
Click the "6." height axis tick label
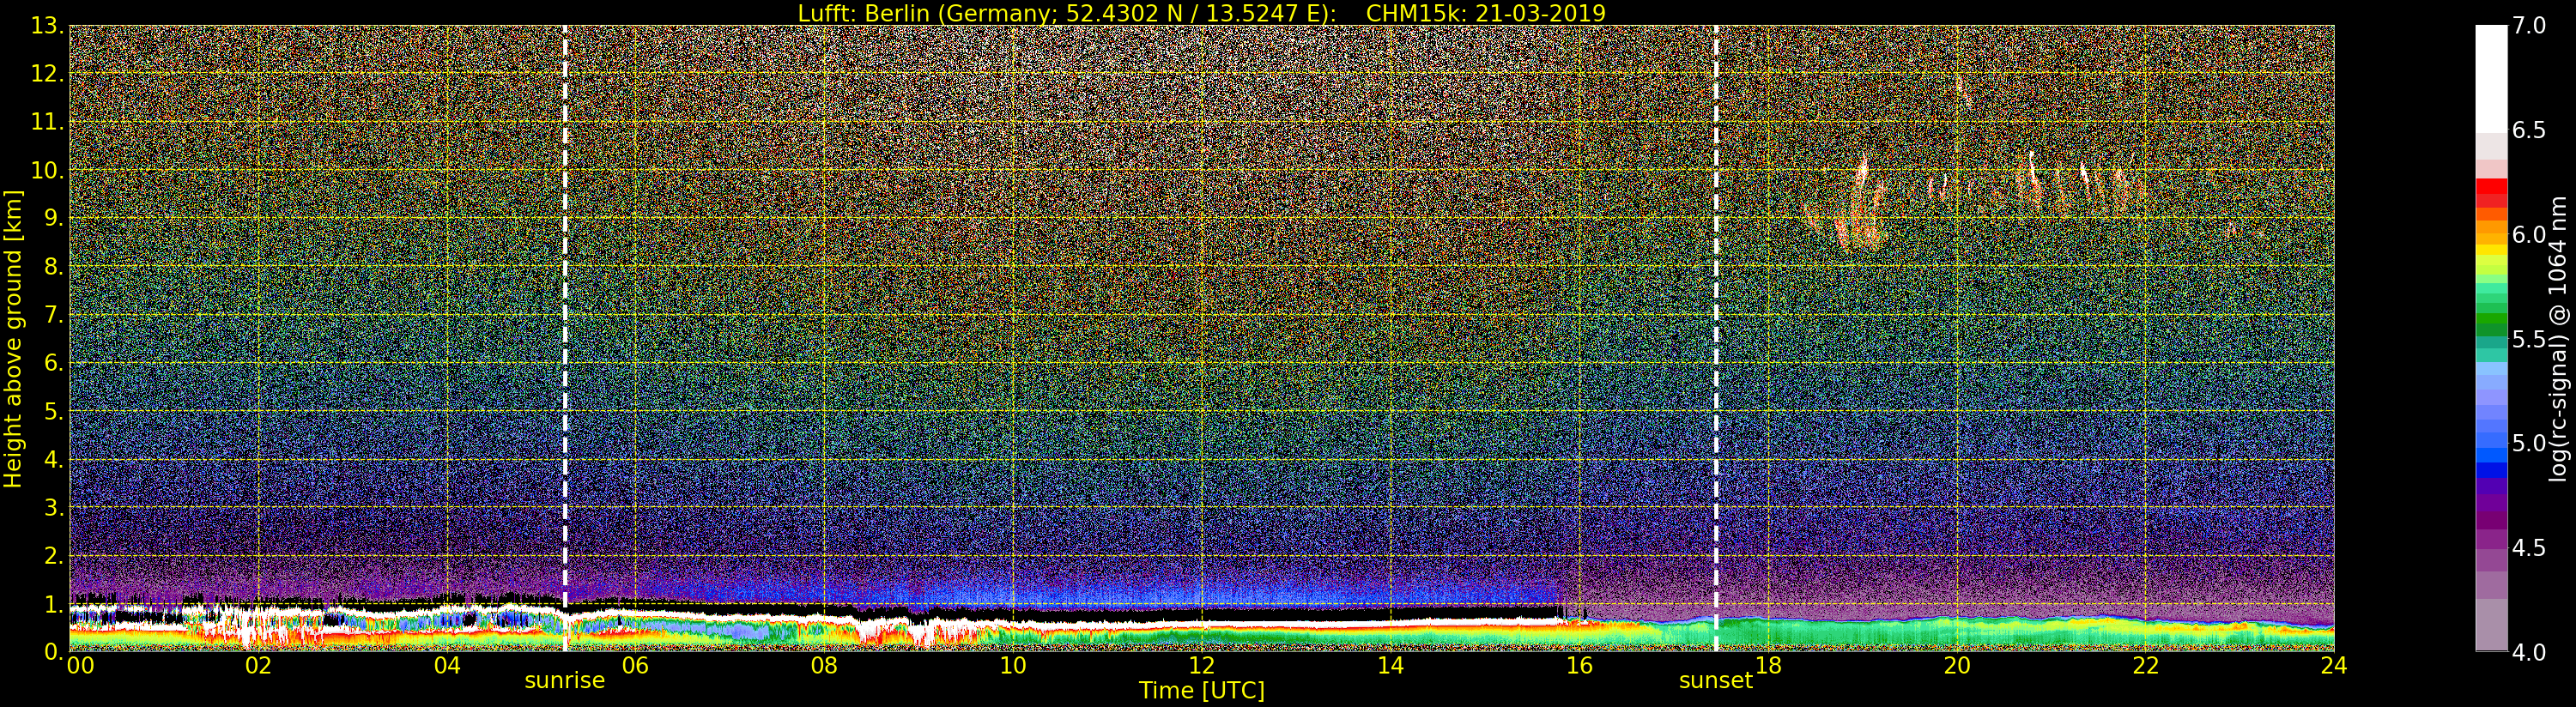tap(54, 363)
